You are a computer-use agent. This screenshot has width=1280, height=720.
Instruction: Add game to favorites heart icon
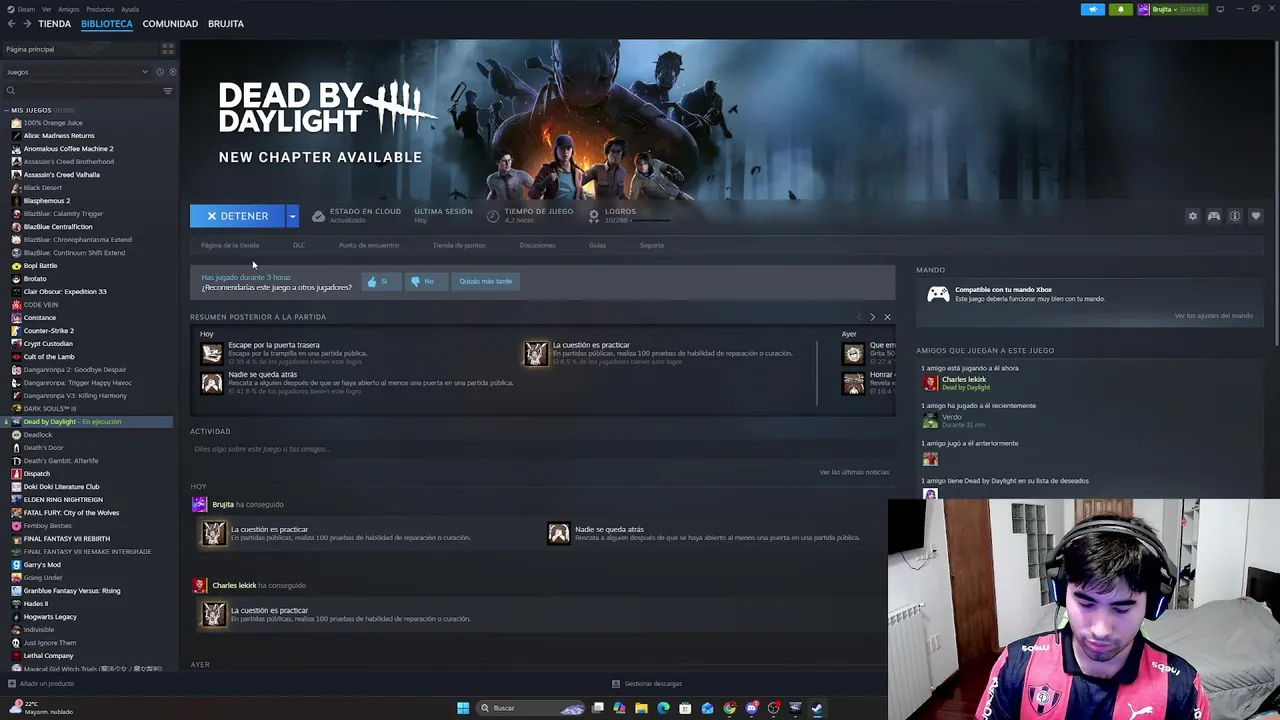coord(1256,216)
